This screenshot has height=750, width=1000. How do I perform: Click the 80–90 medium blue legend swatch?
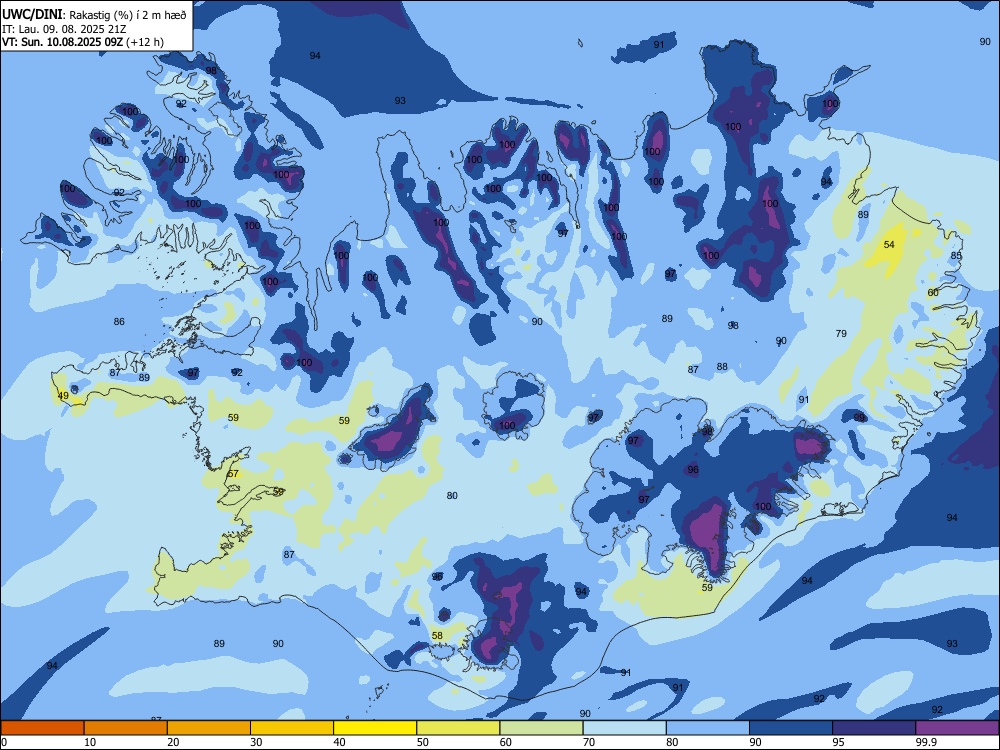(708, 728)
